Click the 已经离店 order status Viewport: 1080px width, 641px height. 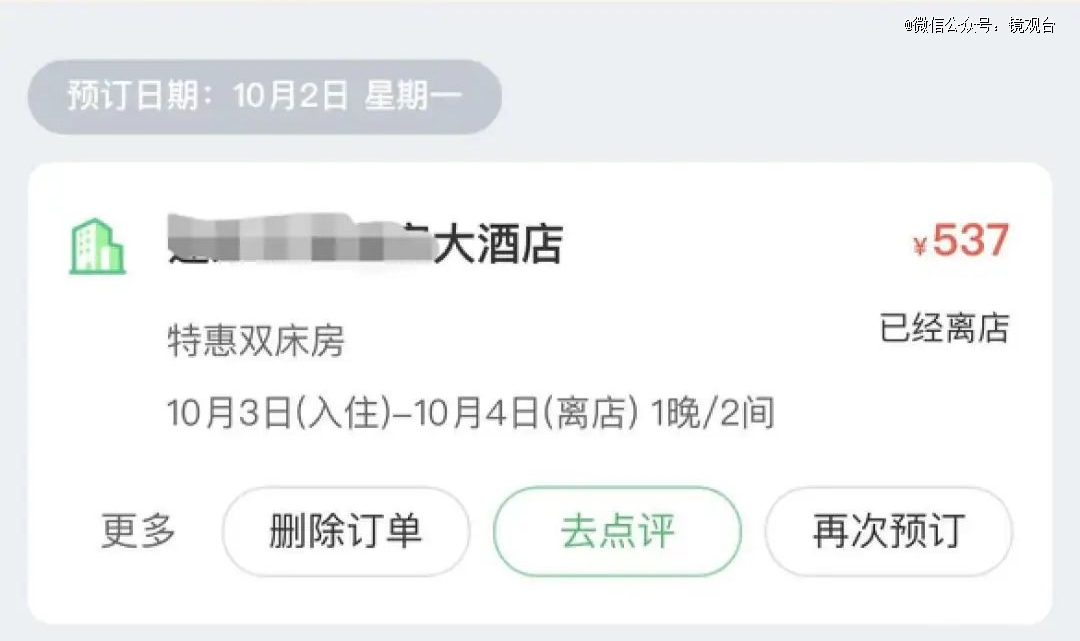tap(944, 328)
